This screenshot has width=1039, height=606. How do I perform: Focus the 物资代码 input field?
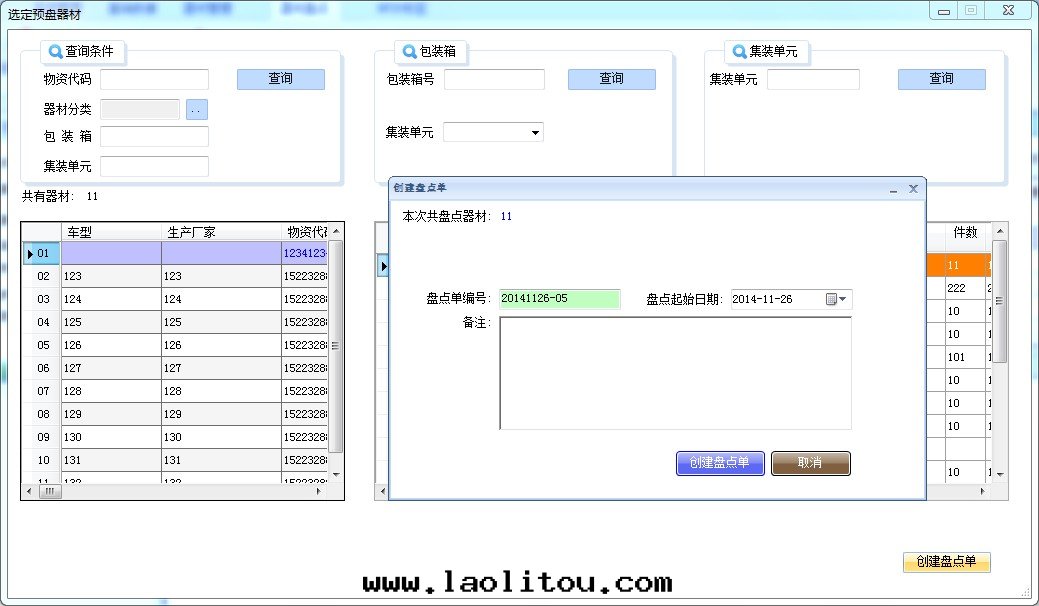click(x=154, y=80)
